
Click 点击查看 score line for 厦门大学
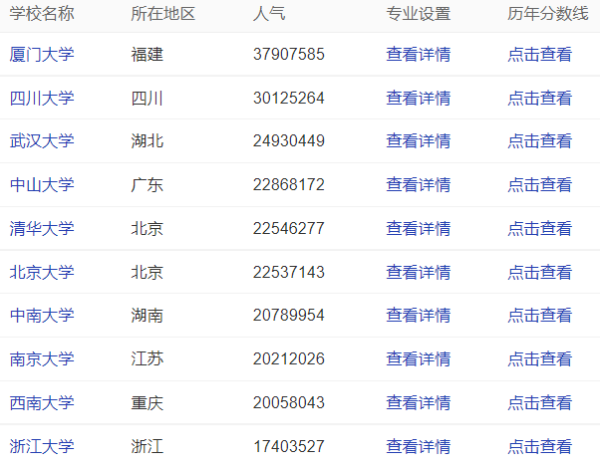[540, 54]
